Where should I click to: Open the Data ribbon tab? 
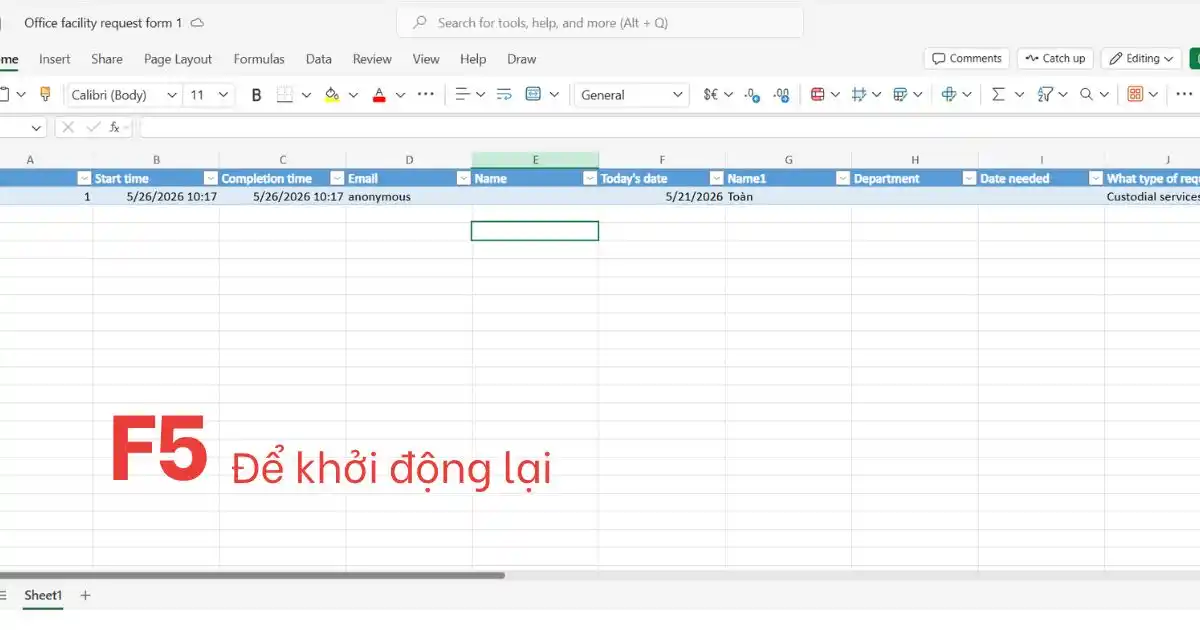(x=319, y=59)
